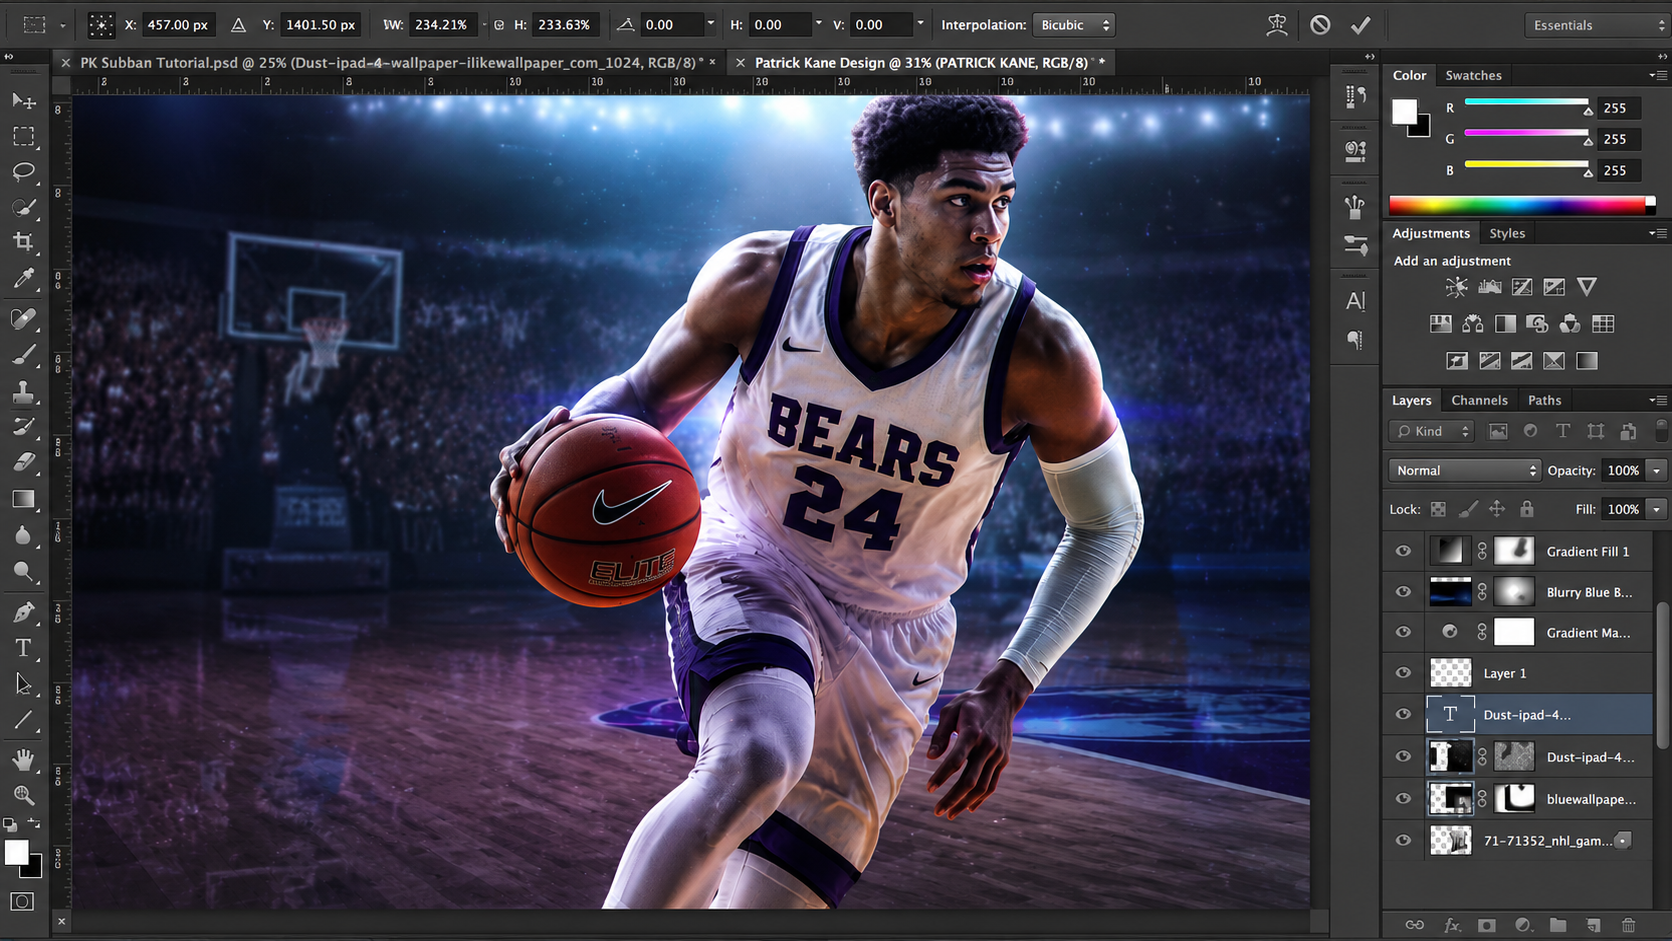Switch to the Channels tab
The width and height of the screenshot is (1672, 941).
click(1479, 400)
